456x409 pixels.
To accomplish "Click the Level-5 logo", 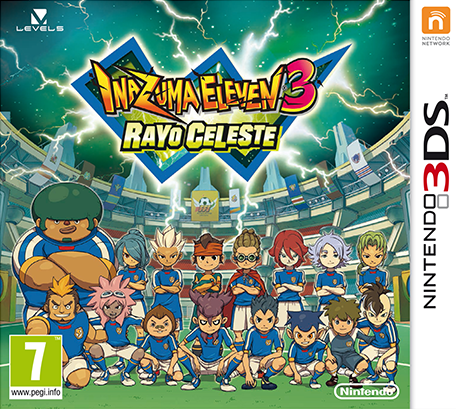I will (40, 20).
